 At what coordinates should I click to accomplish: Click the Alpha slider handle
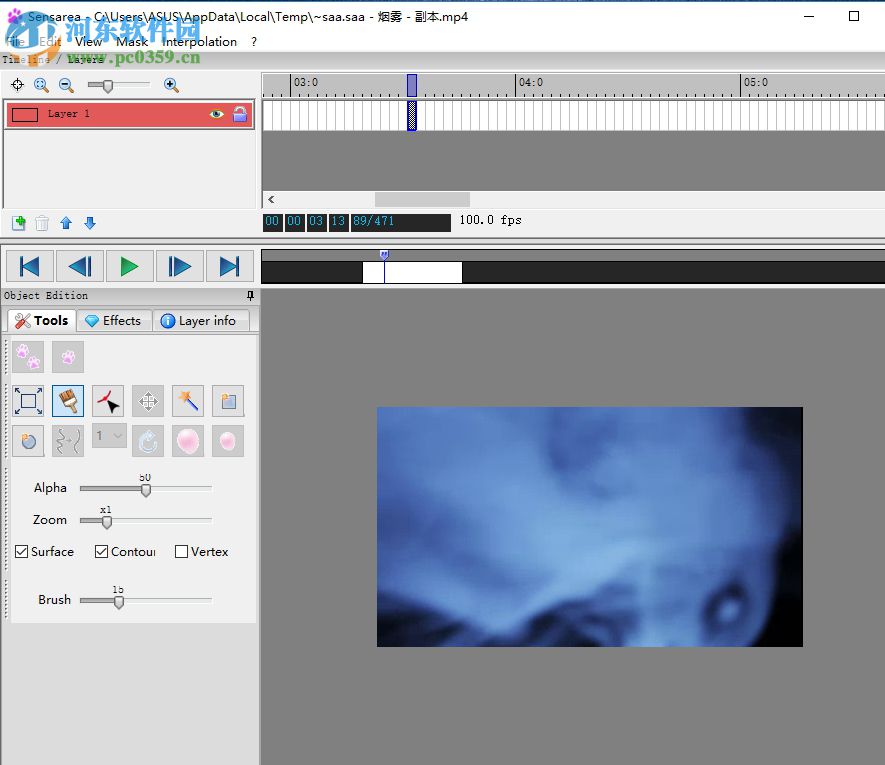[x=146, y=489]
